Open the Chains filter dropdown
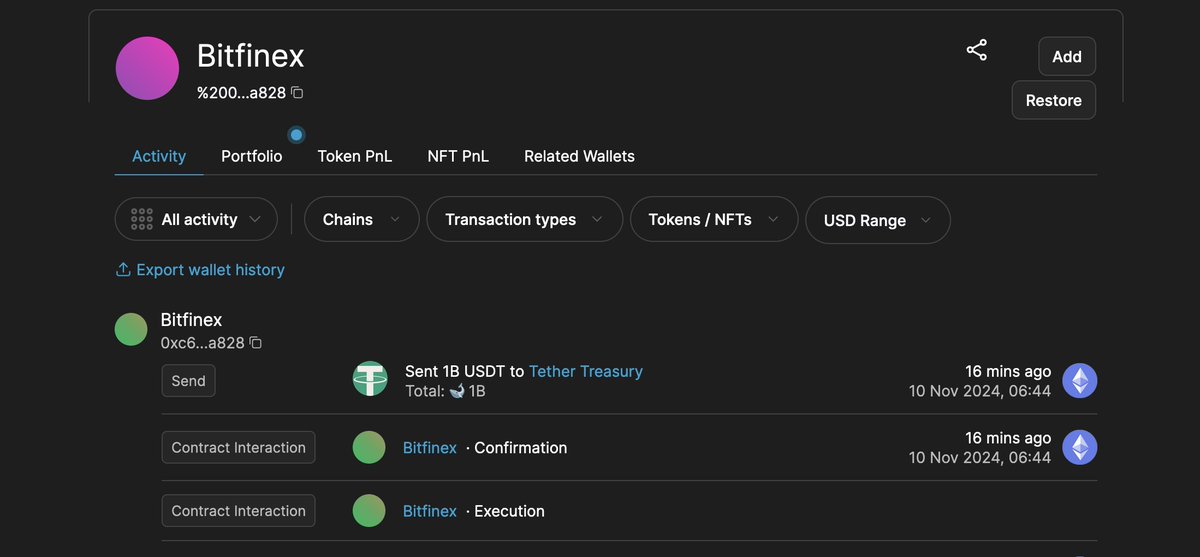 pos(361,219)
